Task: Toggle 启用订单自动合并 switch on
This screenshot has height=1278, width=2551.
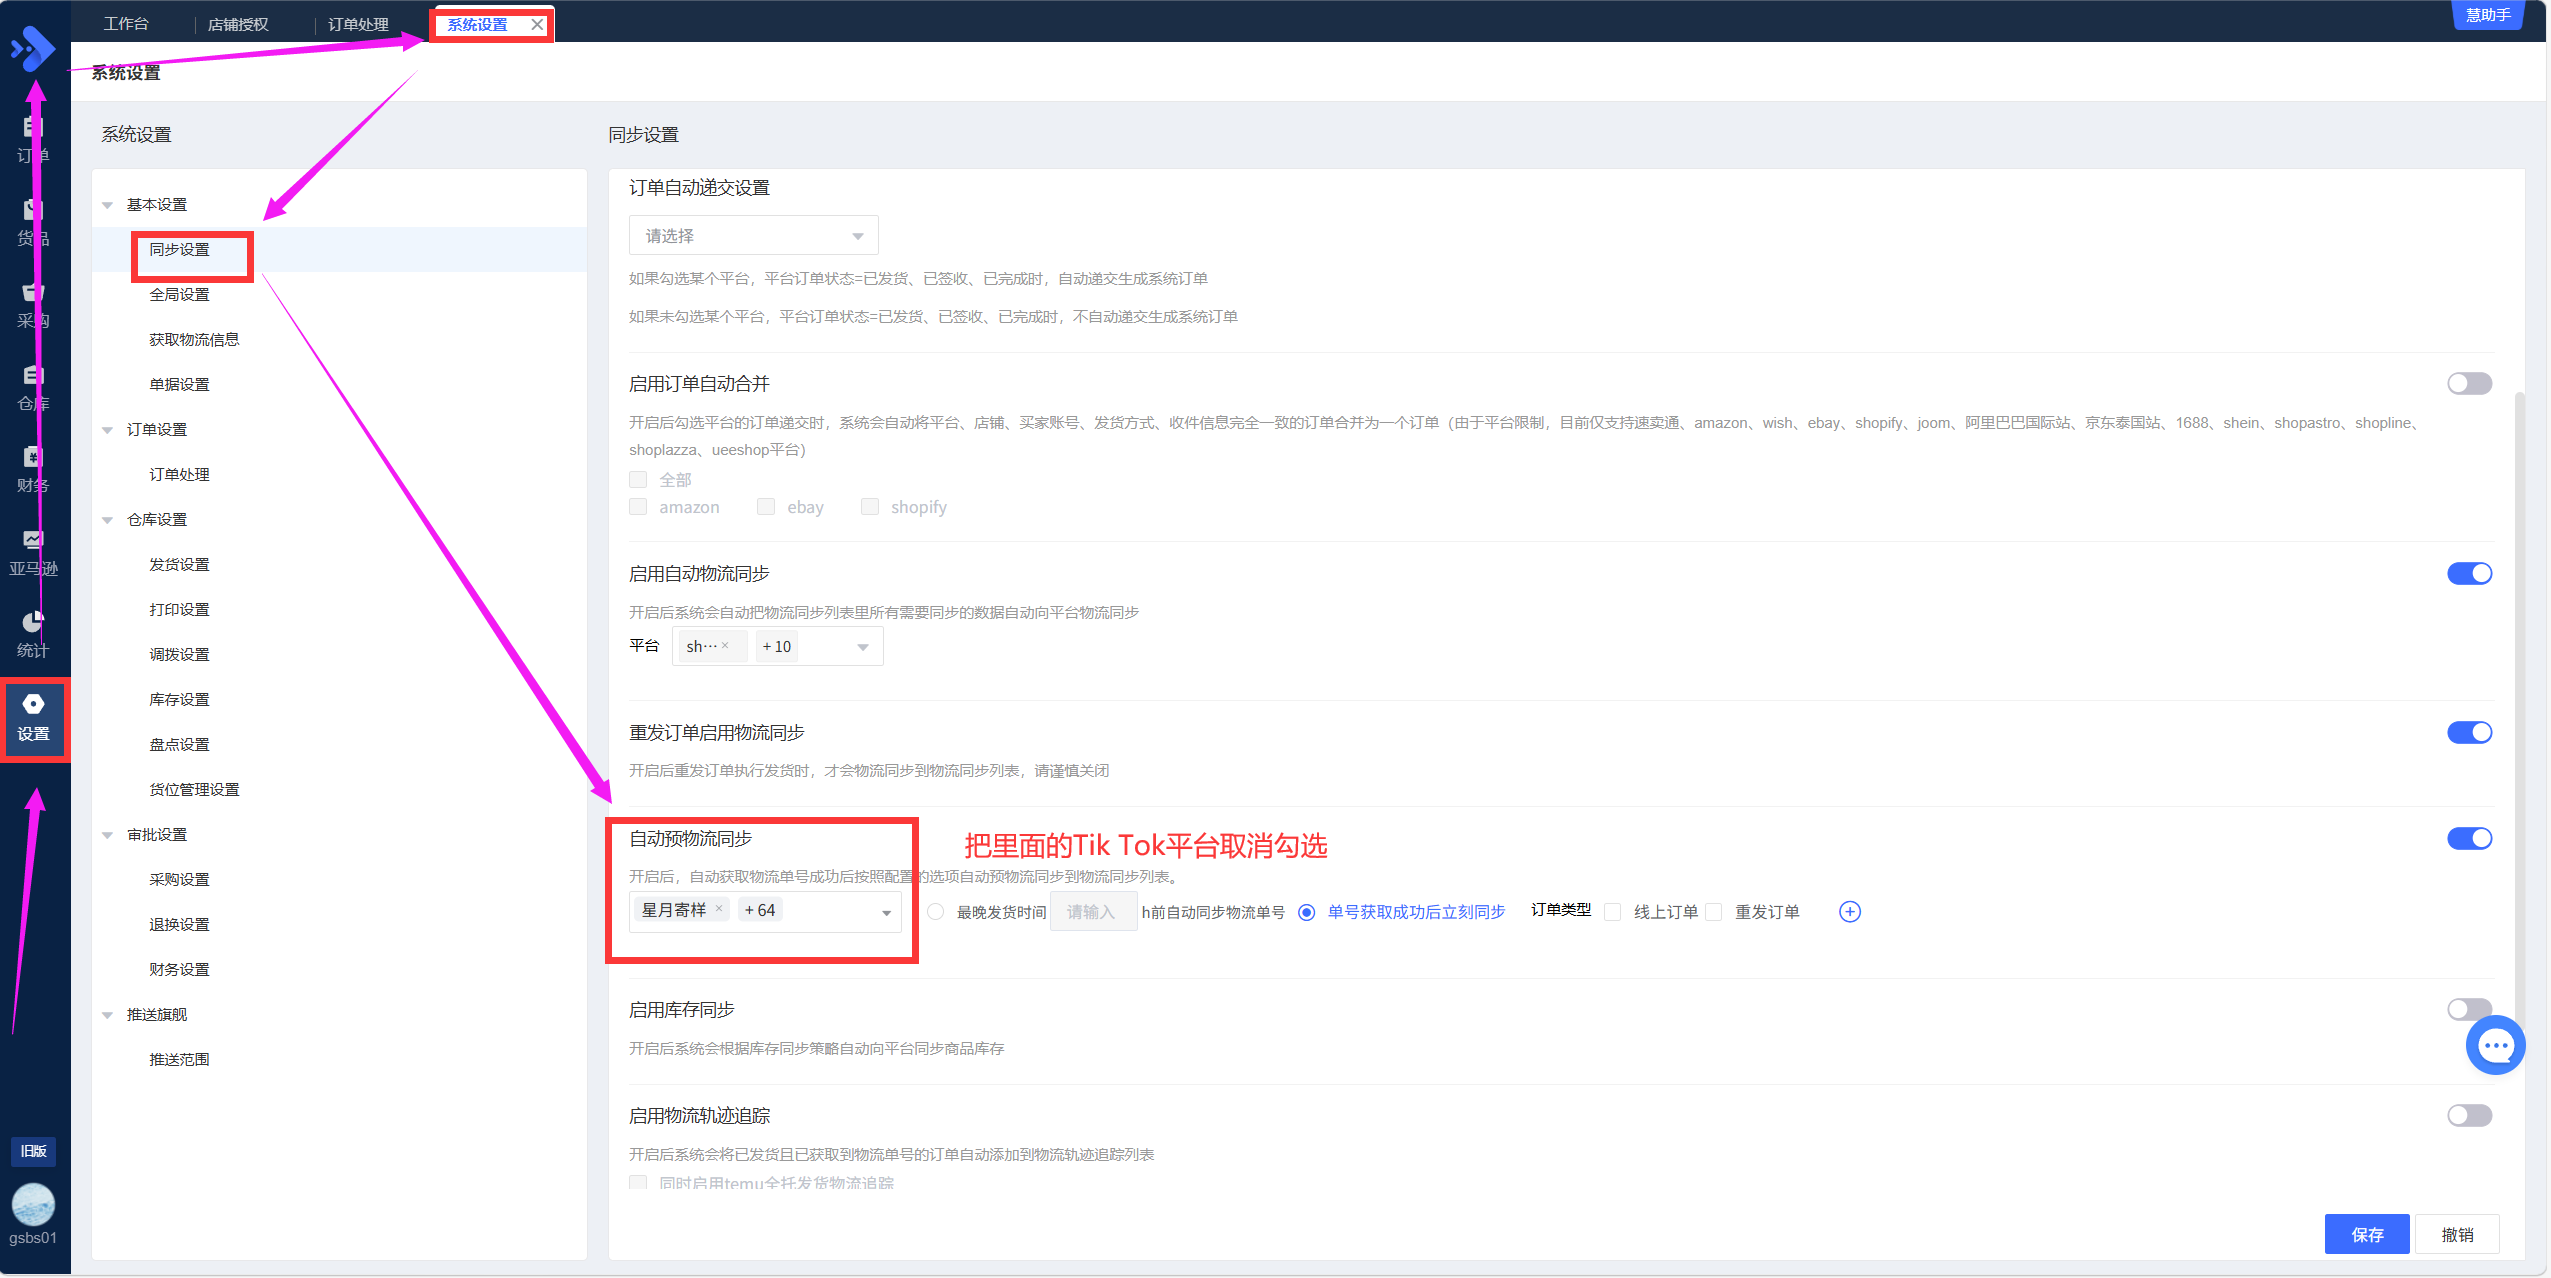Action: (2468, 384)
